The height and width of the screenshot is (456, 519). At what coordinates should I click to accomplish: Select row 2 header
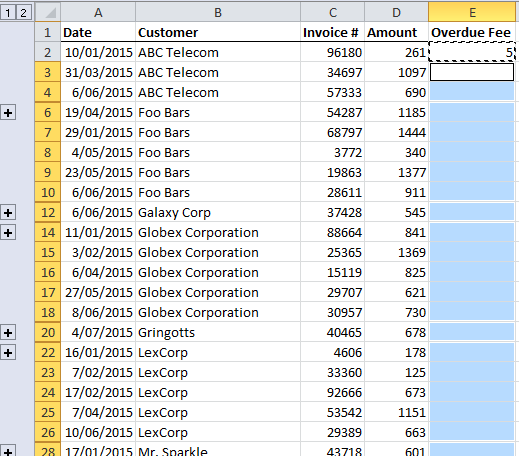(x=48, y=52)
